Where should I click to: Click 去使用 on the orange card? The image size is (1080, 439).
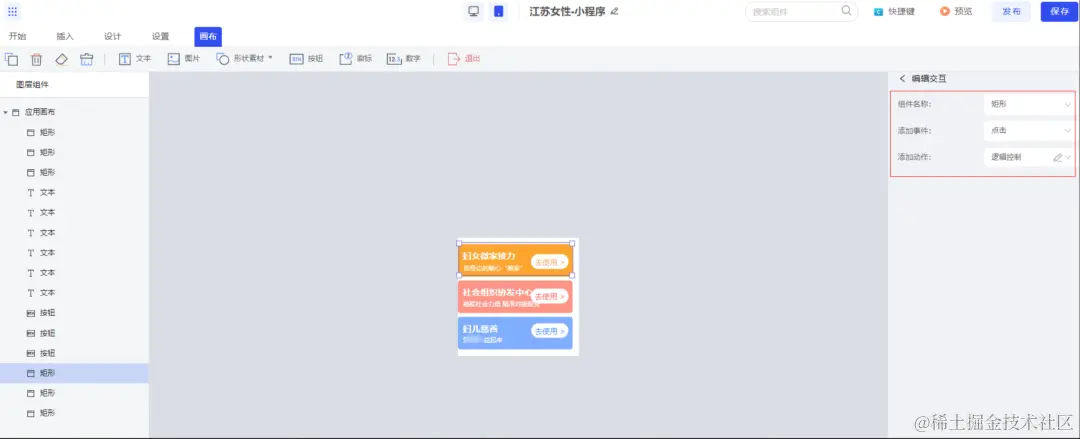[550, 262]
